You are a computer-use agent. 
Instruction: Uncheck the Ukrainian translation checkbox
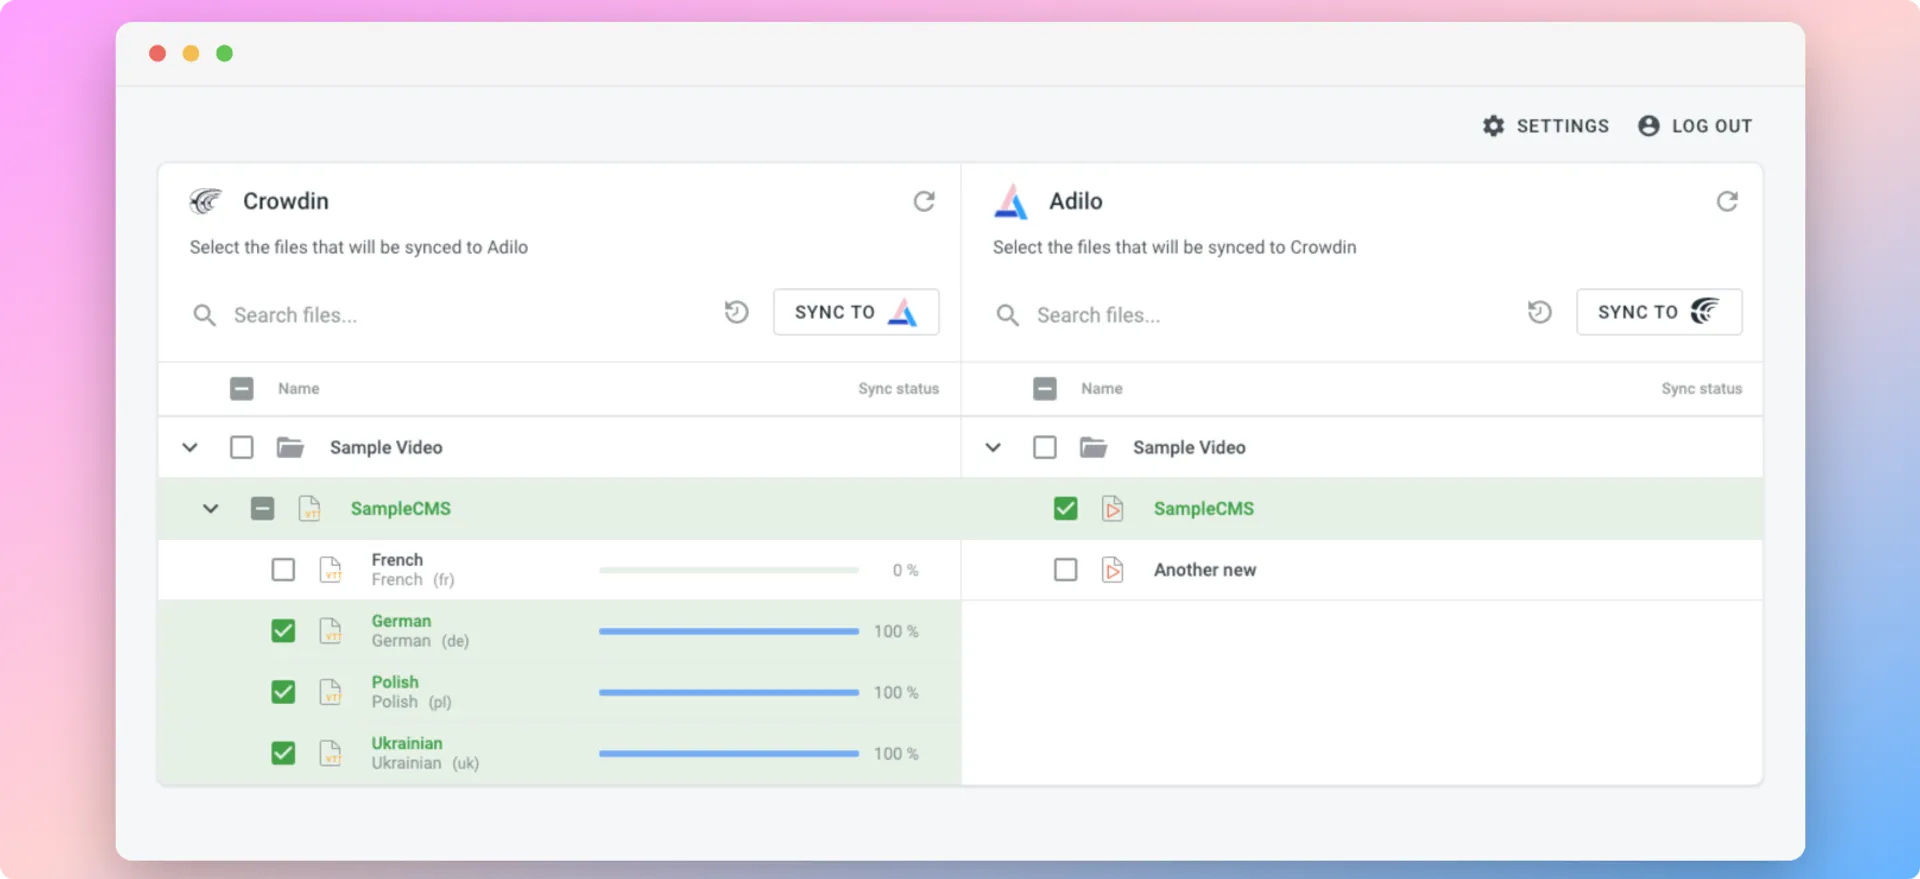tap(284, 753)
